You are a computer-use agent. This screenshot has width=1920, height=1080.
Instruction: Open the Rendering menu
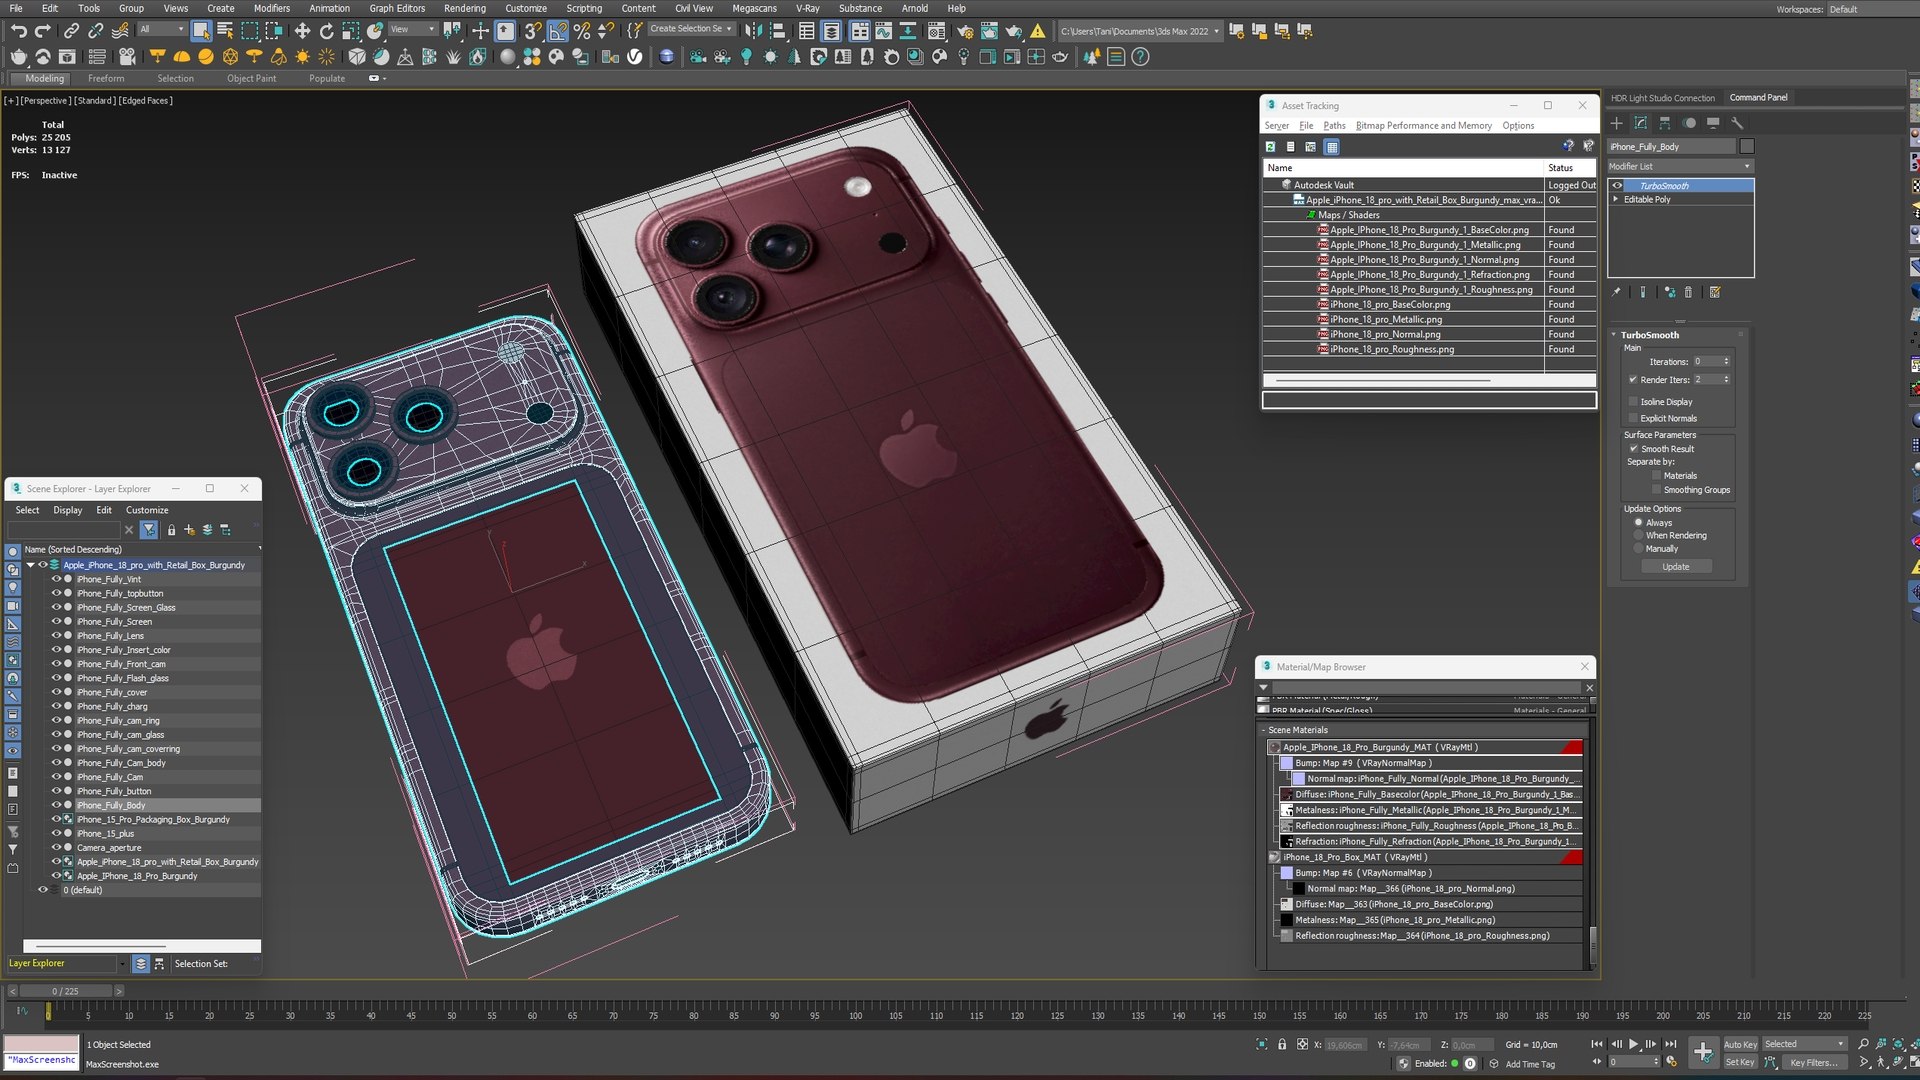(465, 8)
